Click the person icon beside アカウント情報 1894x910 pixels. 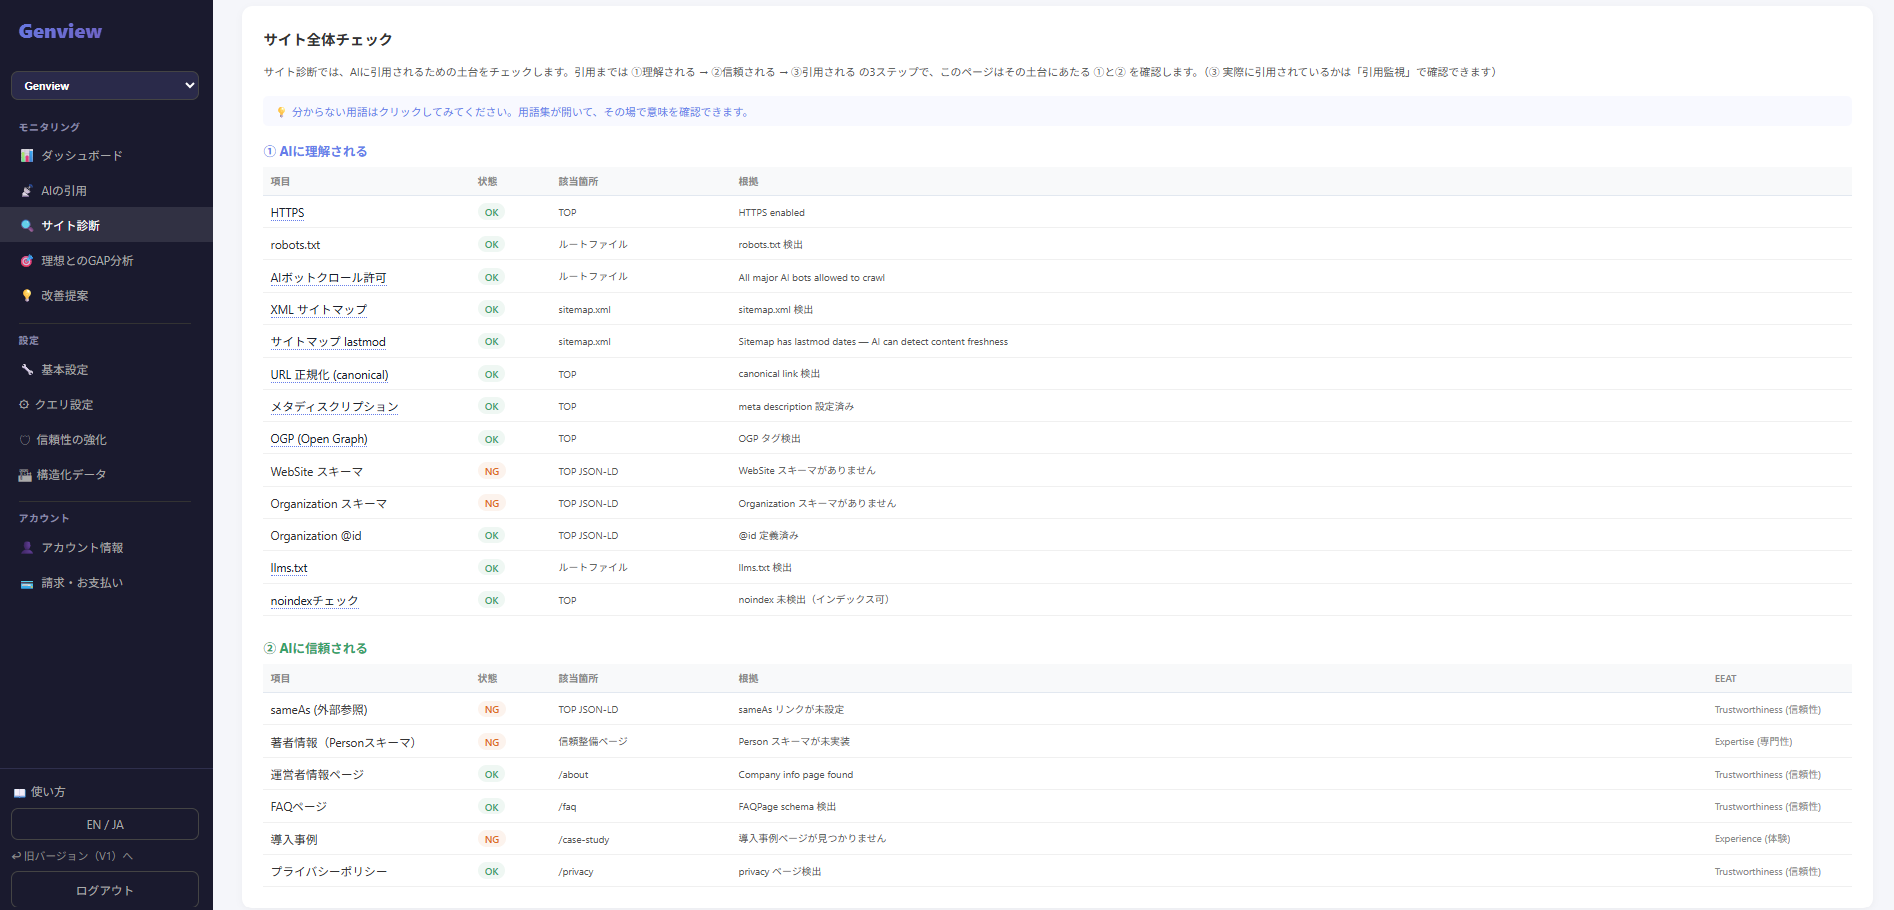[27, 548]
